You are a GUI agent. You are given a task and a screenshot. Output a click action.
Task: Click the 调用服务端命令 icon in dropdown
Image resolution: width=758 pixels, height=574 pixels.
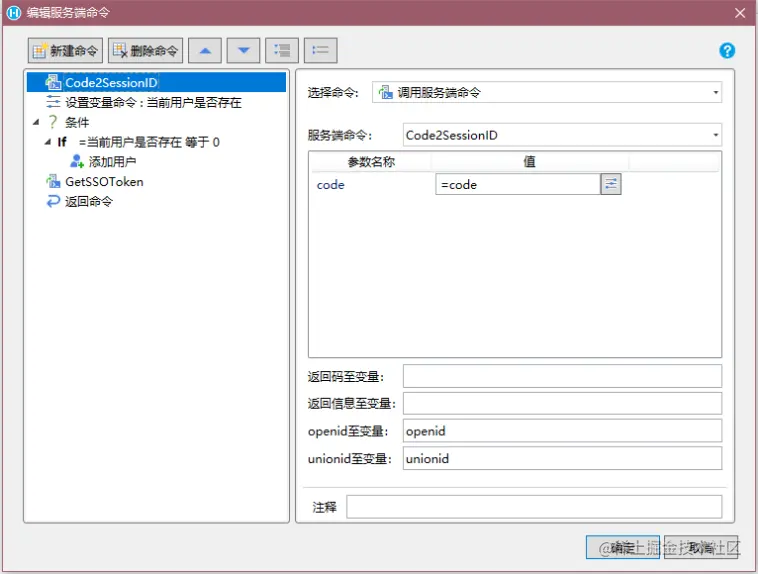click(385, 92)
